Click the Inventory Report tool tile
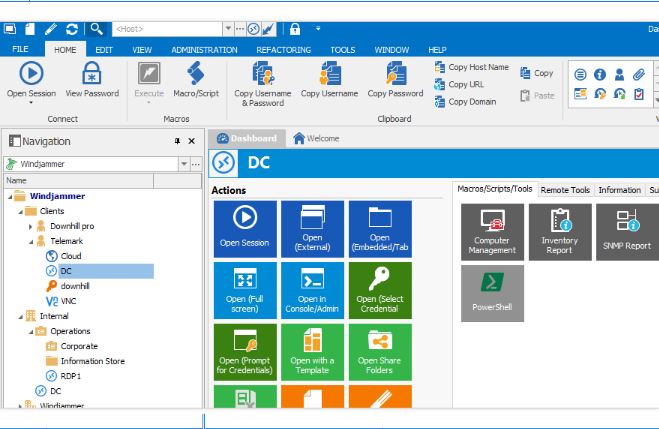Screen dimensions: 659x429 pos(560,232)
